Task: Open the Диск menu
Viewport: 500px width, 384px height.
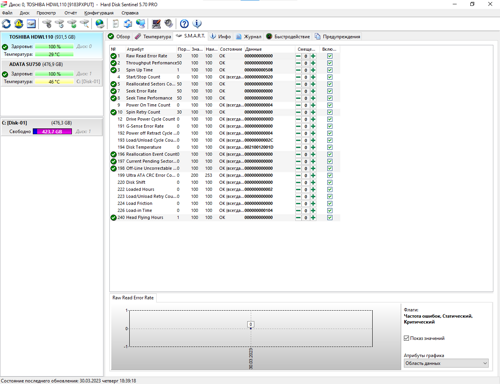Action: [24, 13]
